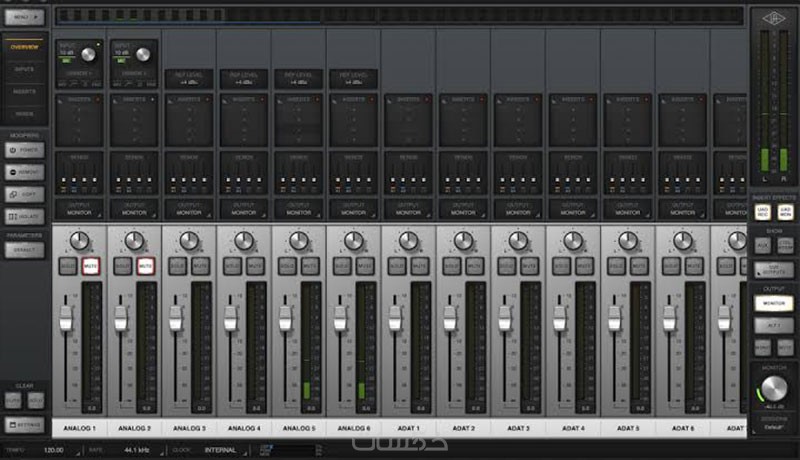Click the ADAT 6 pan knob

coord(683,241)
